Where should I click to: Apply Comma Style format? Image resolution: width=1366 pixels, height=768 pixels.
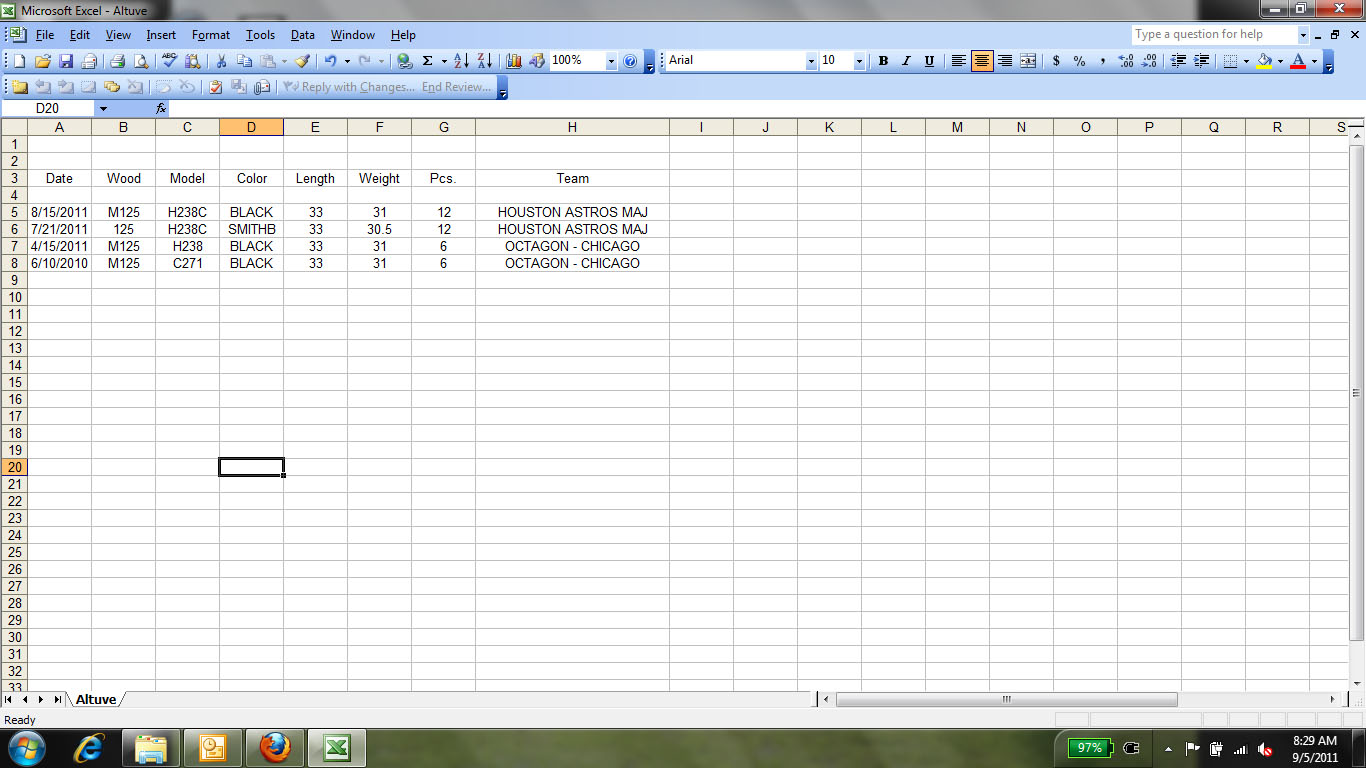[x=1103, y=61]
